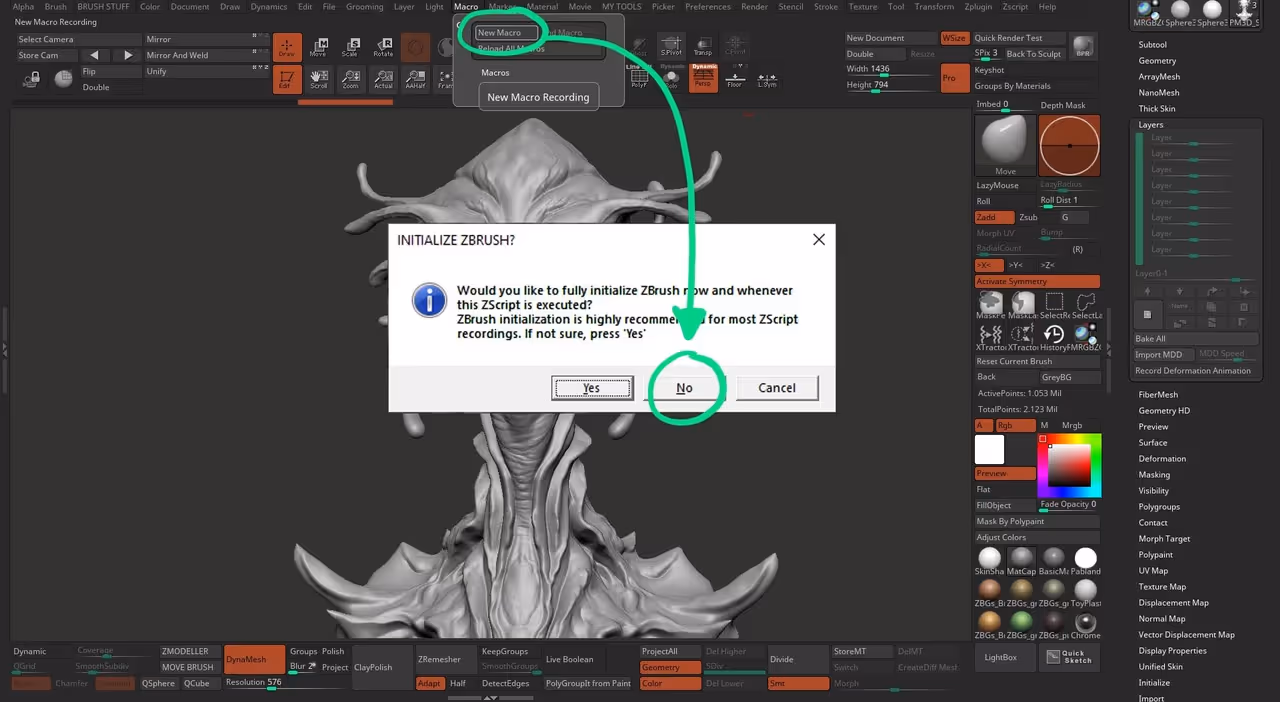This screenshot has height=702, width=1280.
Task: Click the Scroll canvas icon
Action: click(x=318, y=79)
